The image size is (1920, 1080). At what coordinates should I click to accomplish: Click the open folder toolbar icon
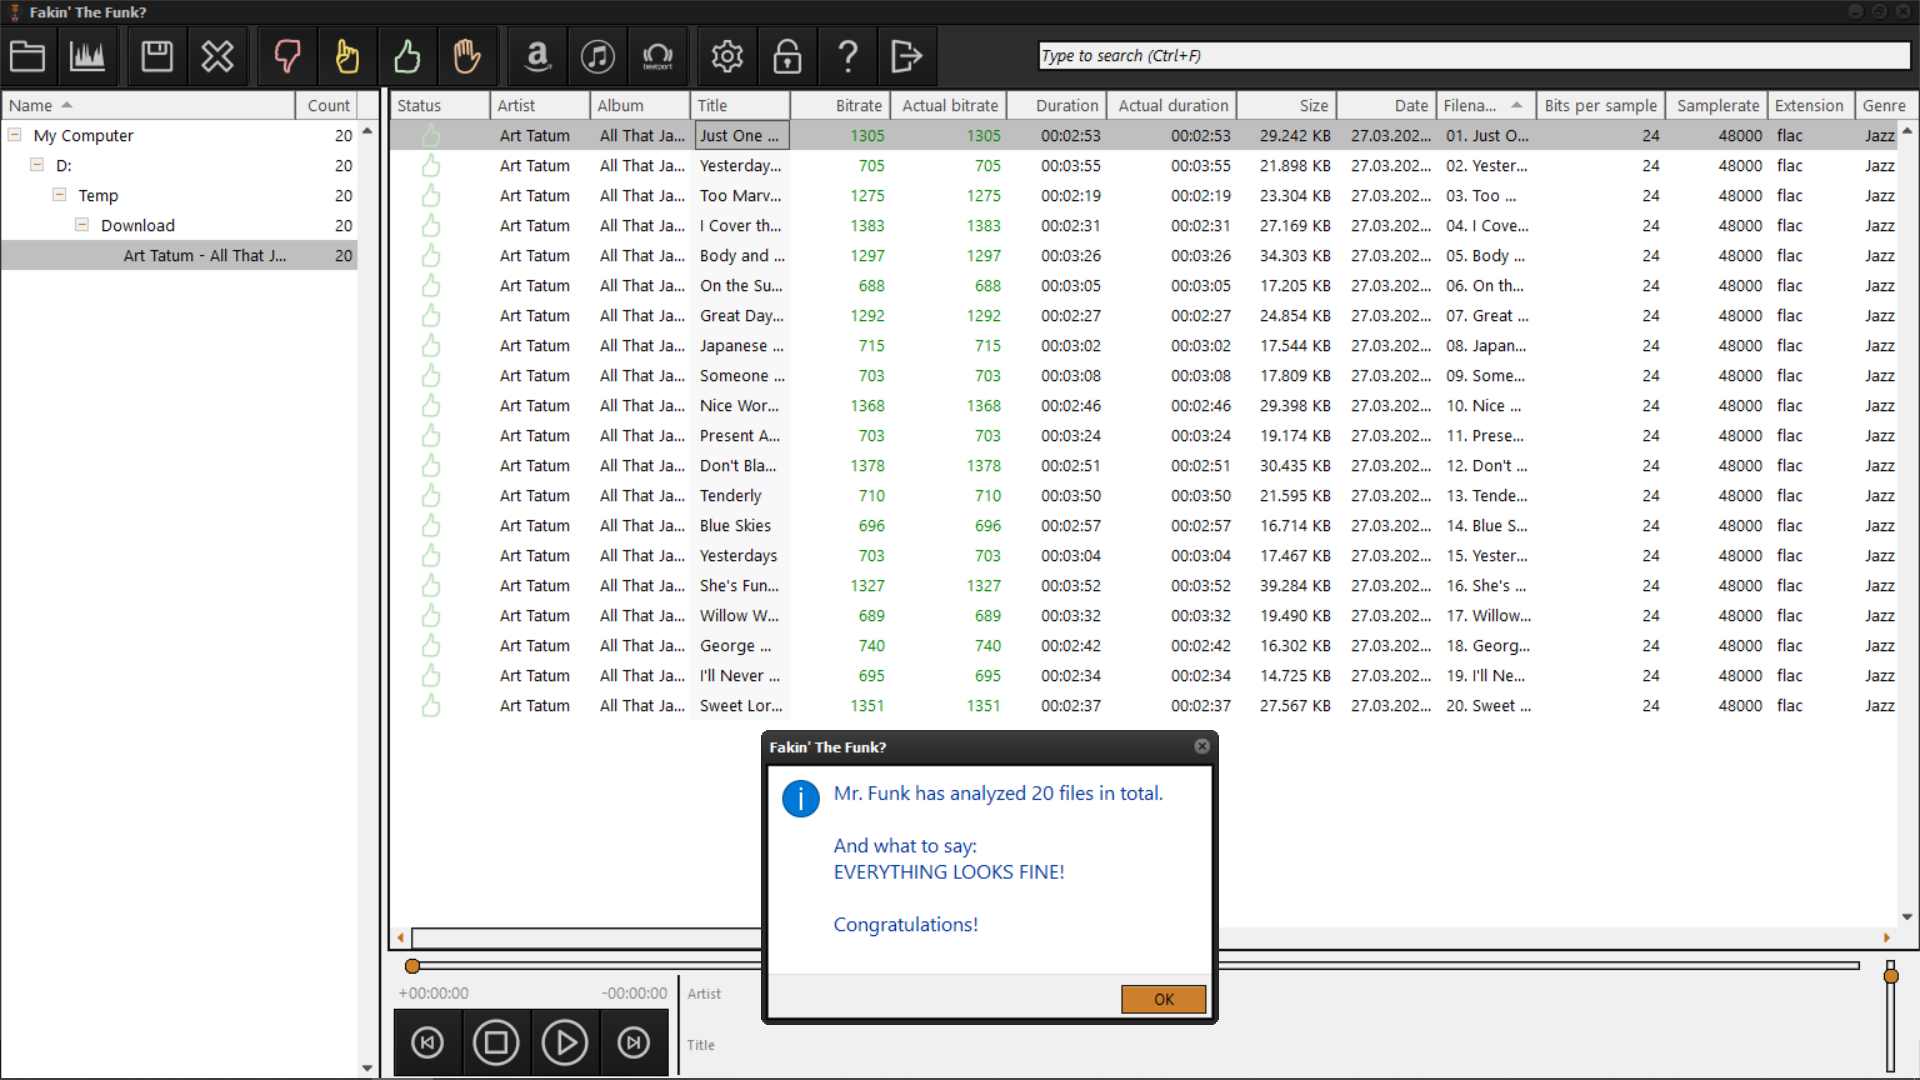[27, 56]
